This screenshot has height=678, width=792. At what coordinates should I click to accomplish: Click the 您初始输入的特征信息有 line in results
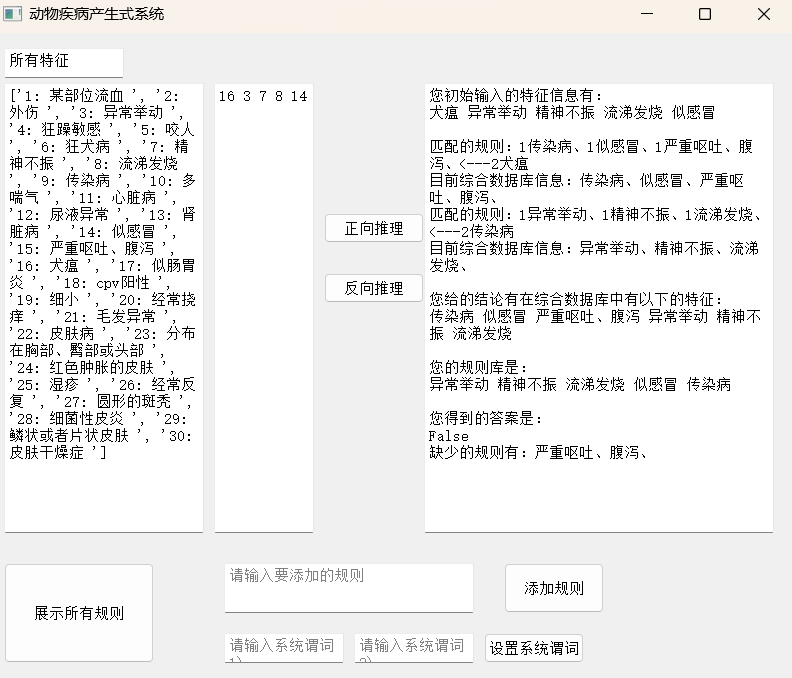pos(515,95)
